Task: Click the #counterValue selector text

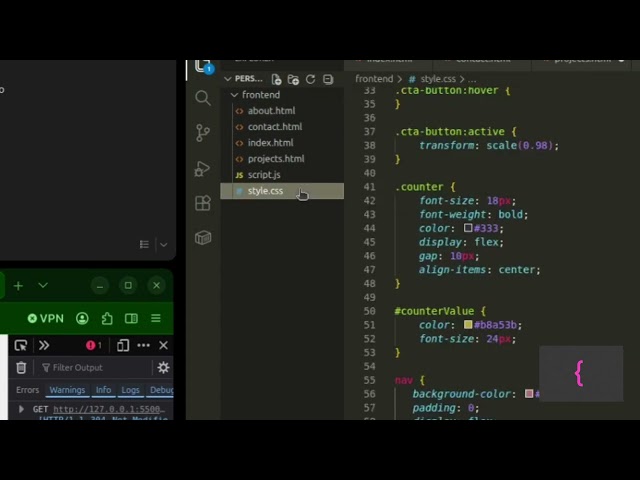Action: point(434,311)
